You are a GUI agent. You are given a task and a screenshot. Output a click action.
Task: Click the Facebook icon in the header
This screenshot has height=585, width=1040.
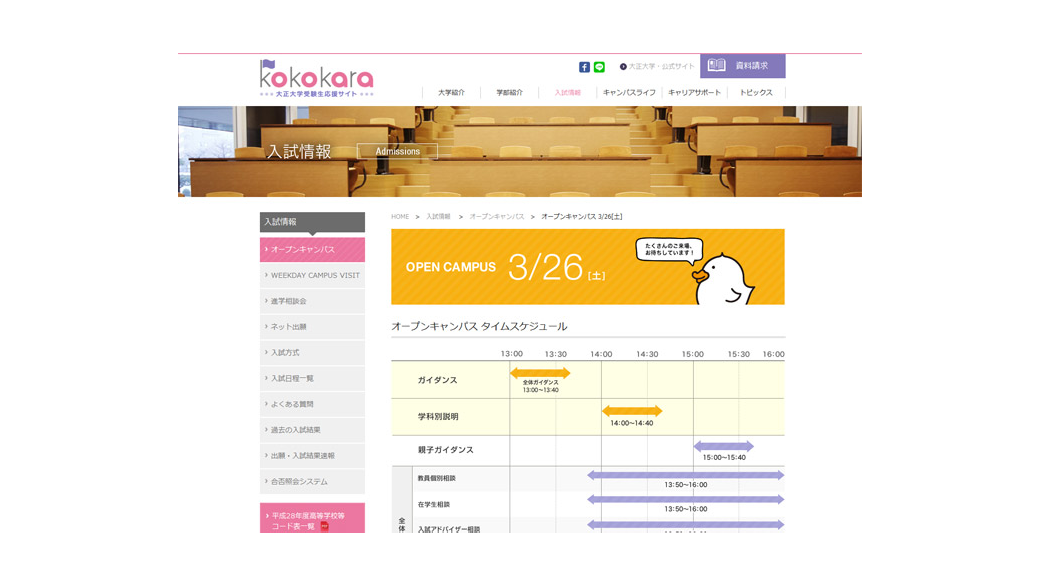[x=584, y=66]
